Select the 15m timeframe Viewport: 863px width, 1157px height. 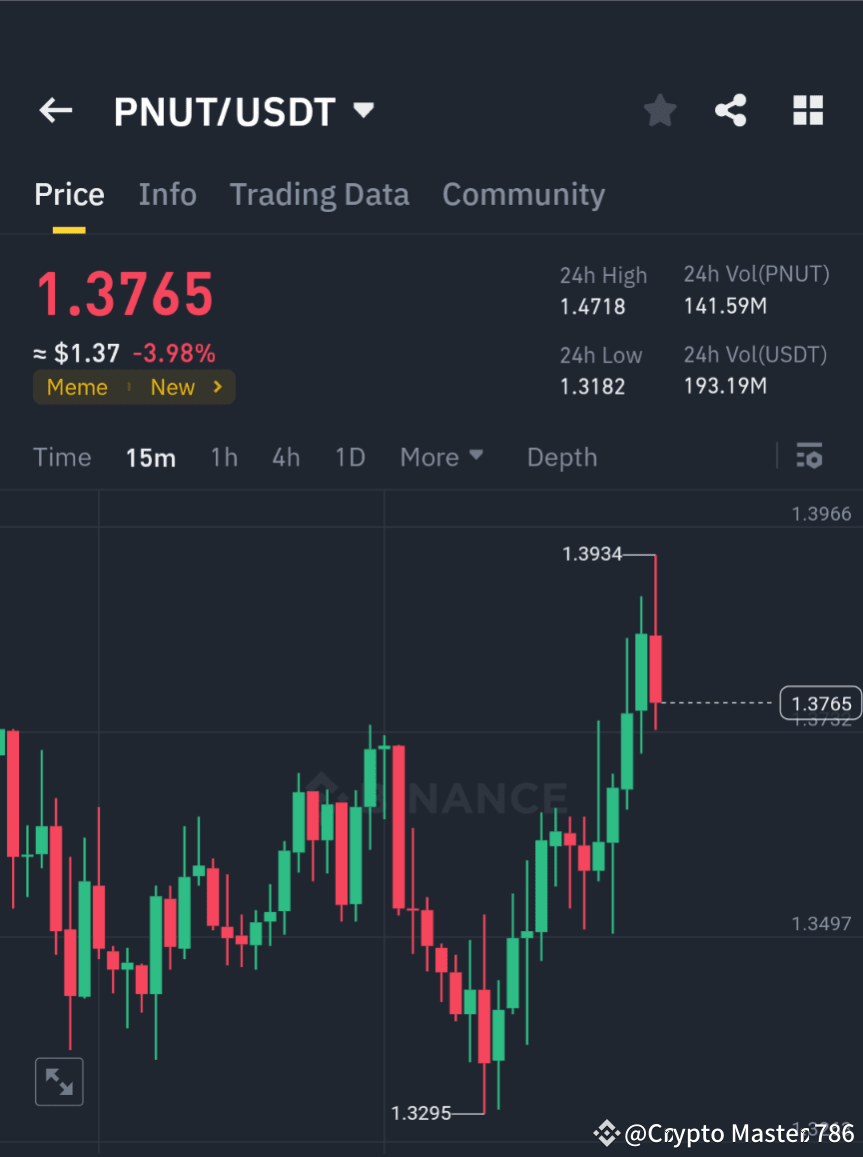point(151,457)
